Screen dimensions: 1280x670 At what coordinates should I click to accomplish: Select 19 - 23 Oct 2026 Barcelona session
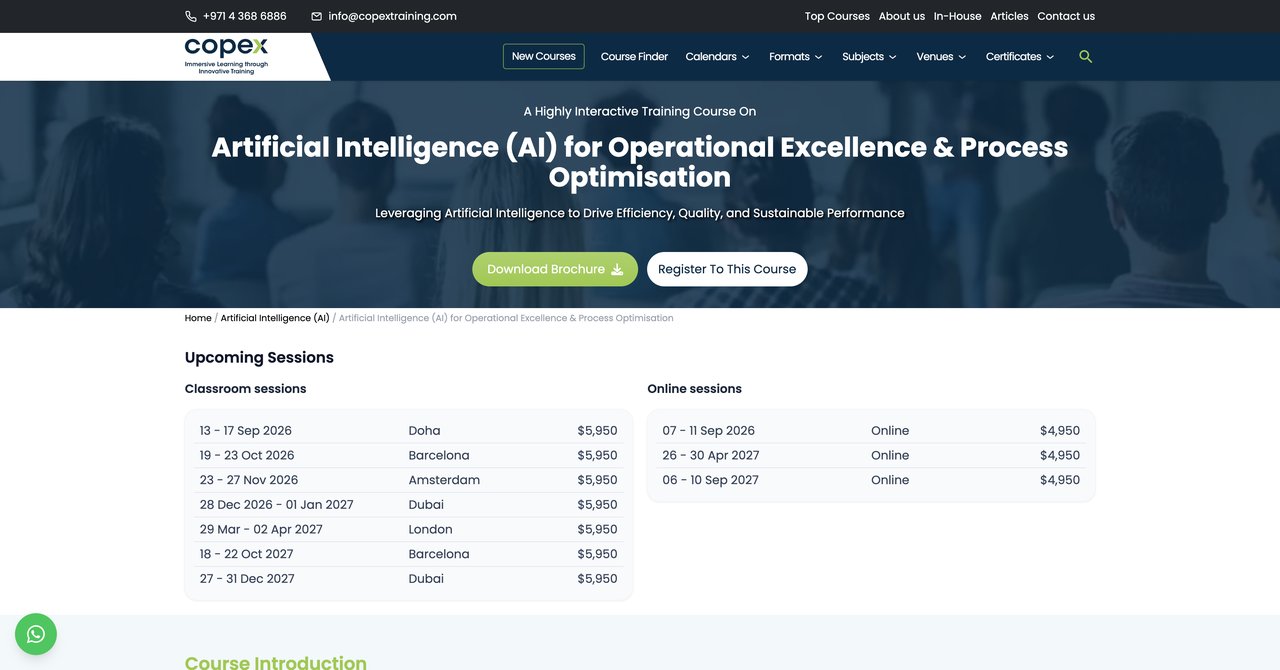coord(408,455)
